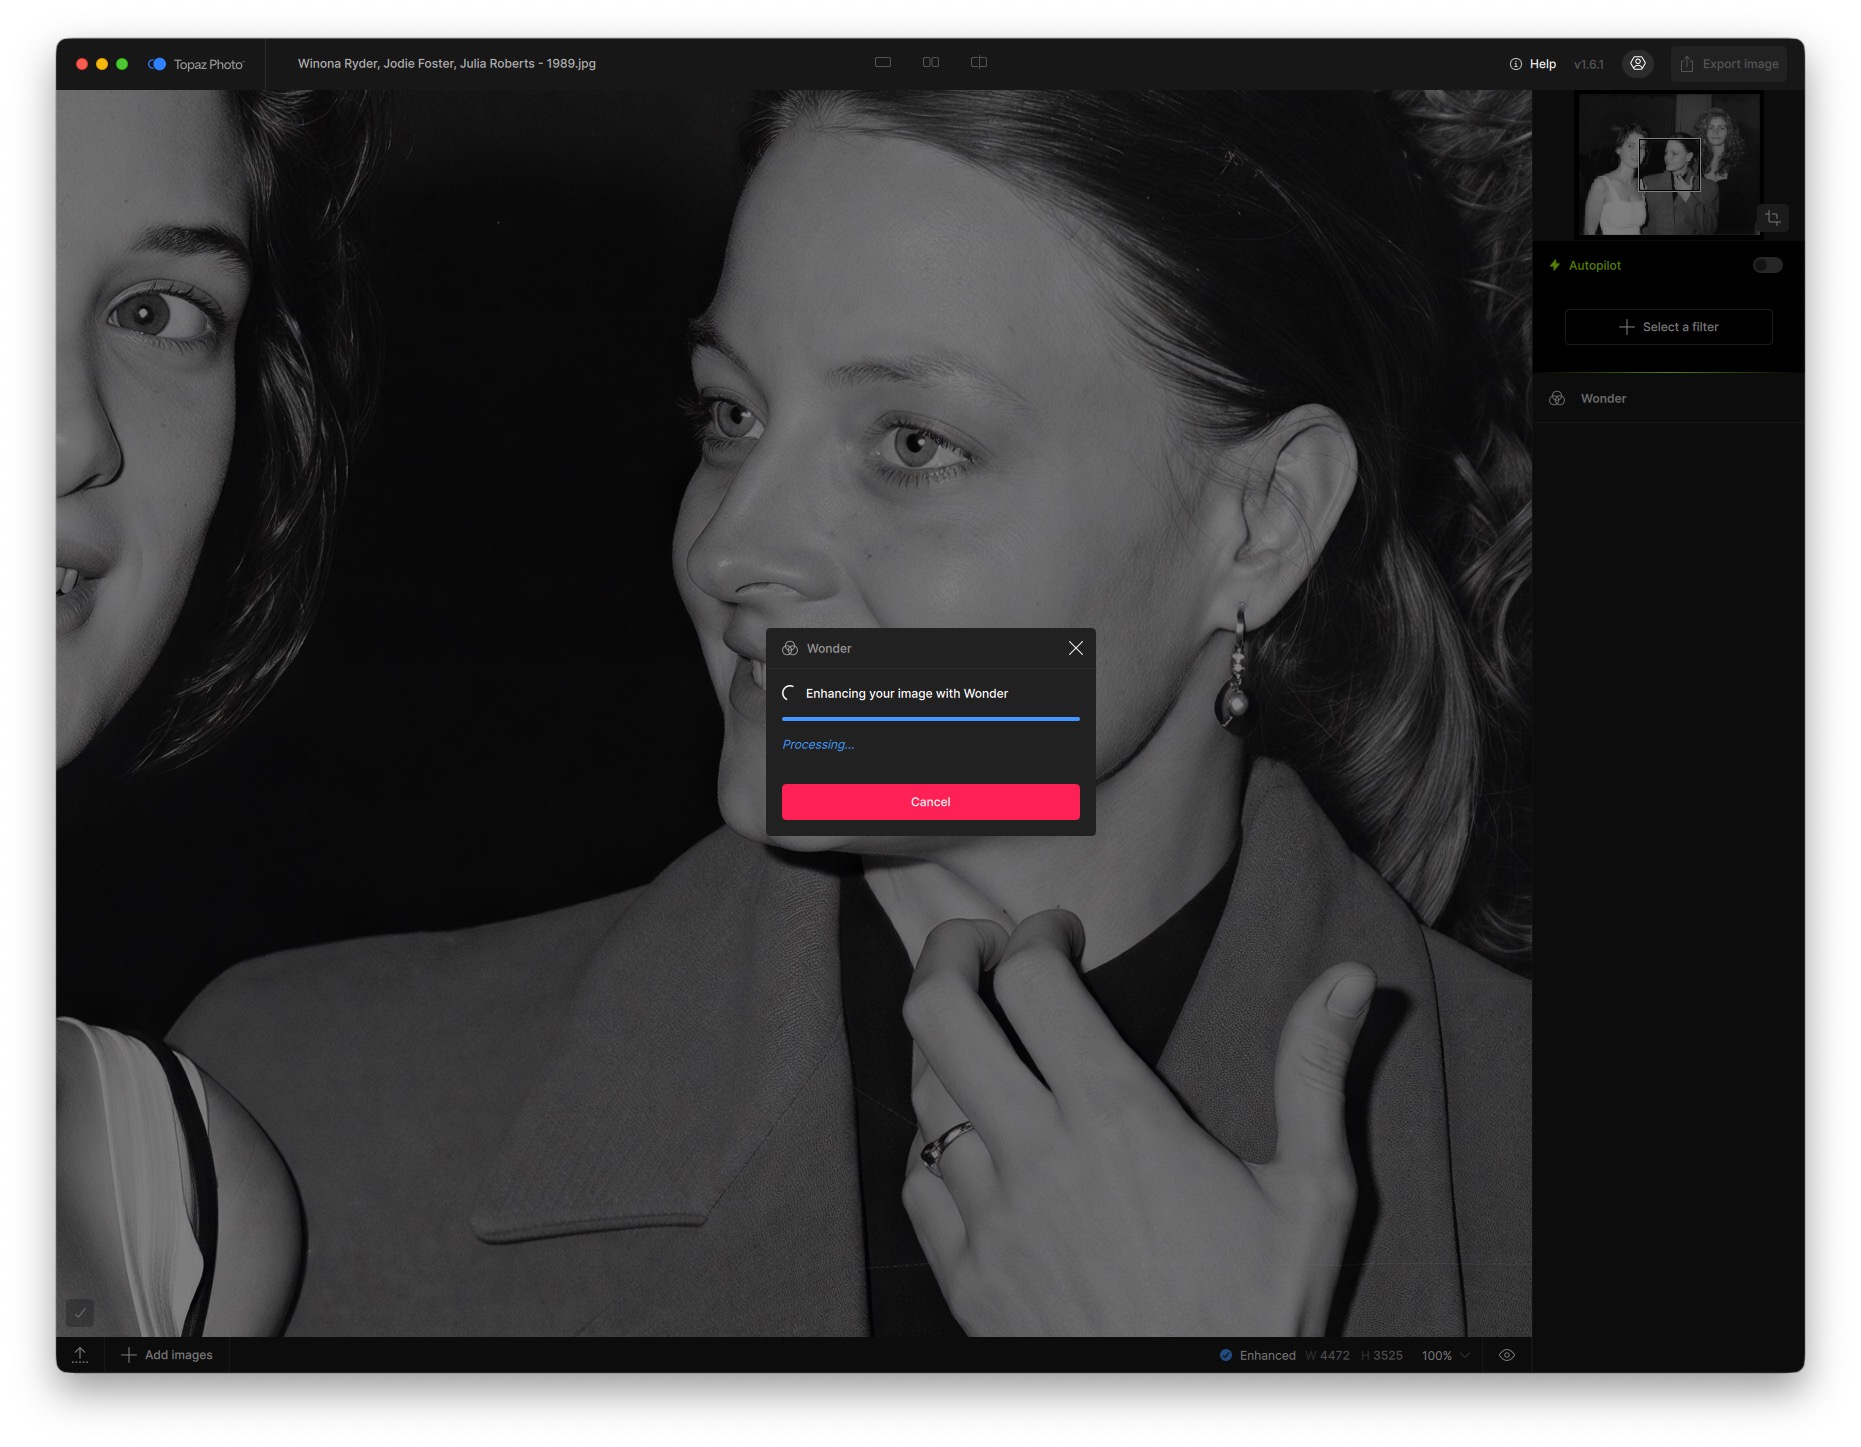1861x1447 pixels.
Task: Toggle the image selection checkmark box
Action: (80, 1312)
